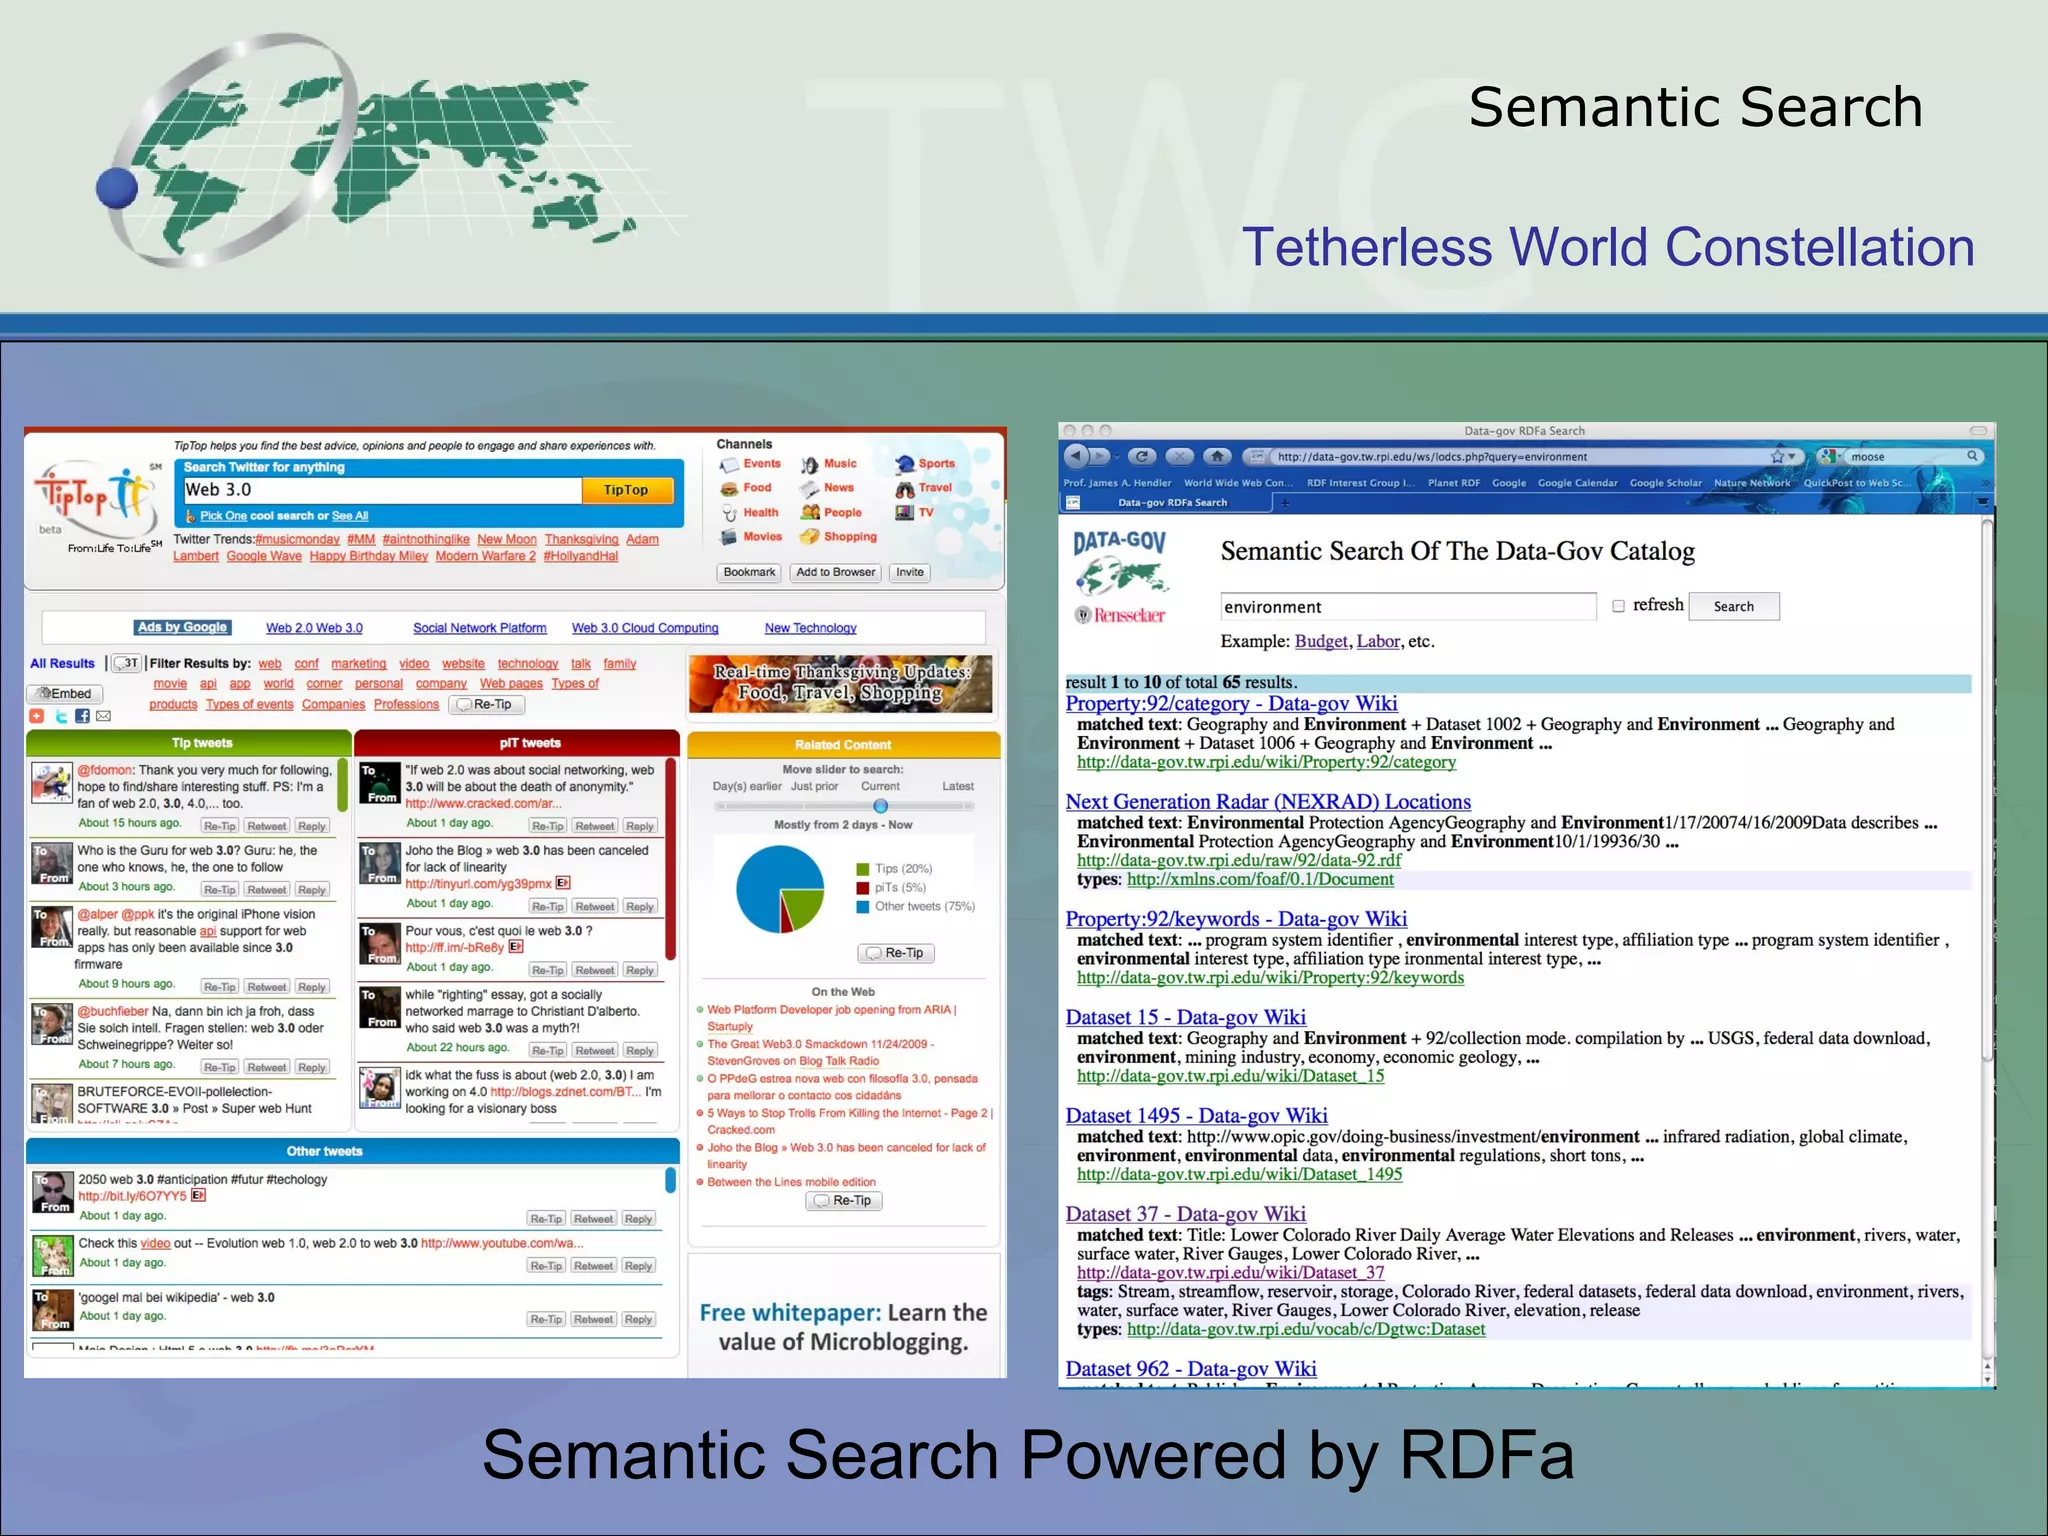
Task: Open the Google Scholar bookmark
Action: 1665,483
